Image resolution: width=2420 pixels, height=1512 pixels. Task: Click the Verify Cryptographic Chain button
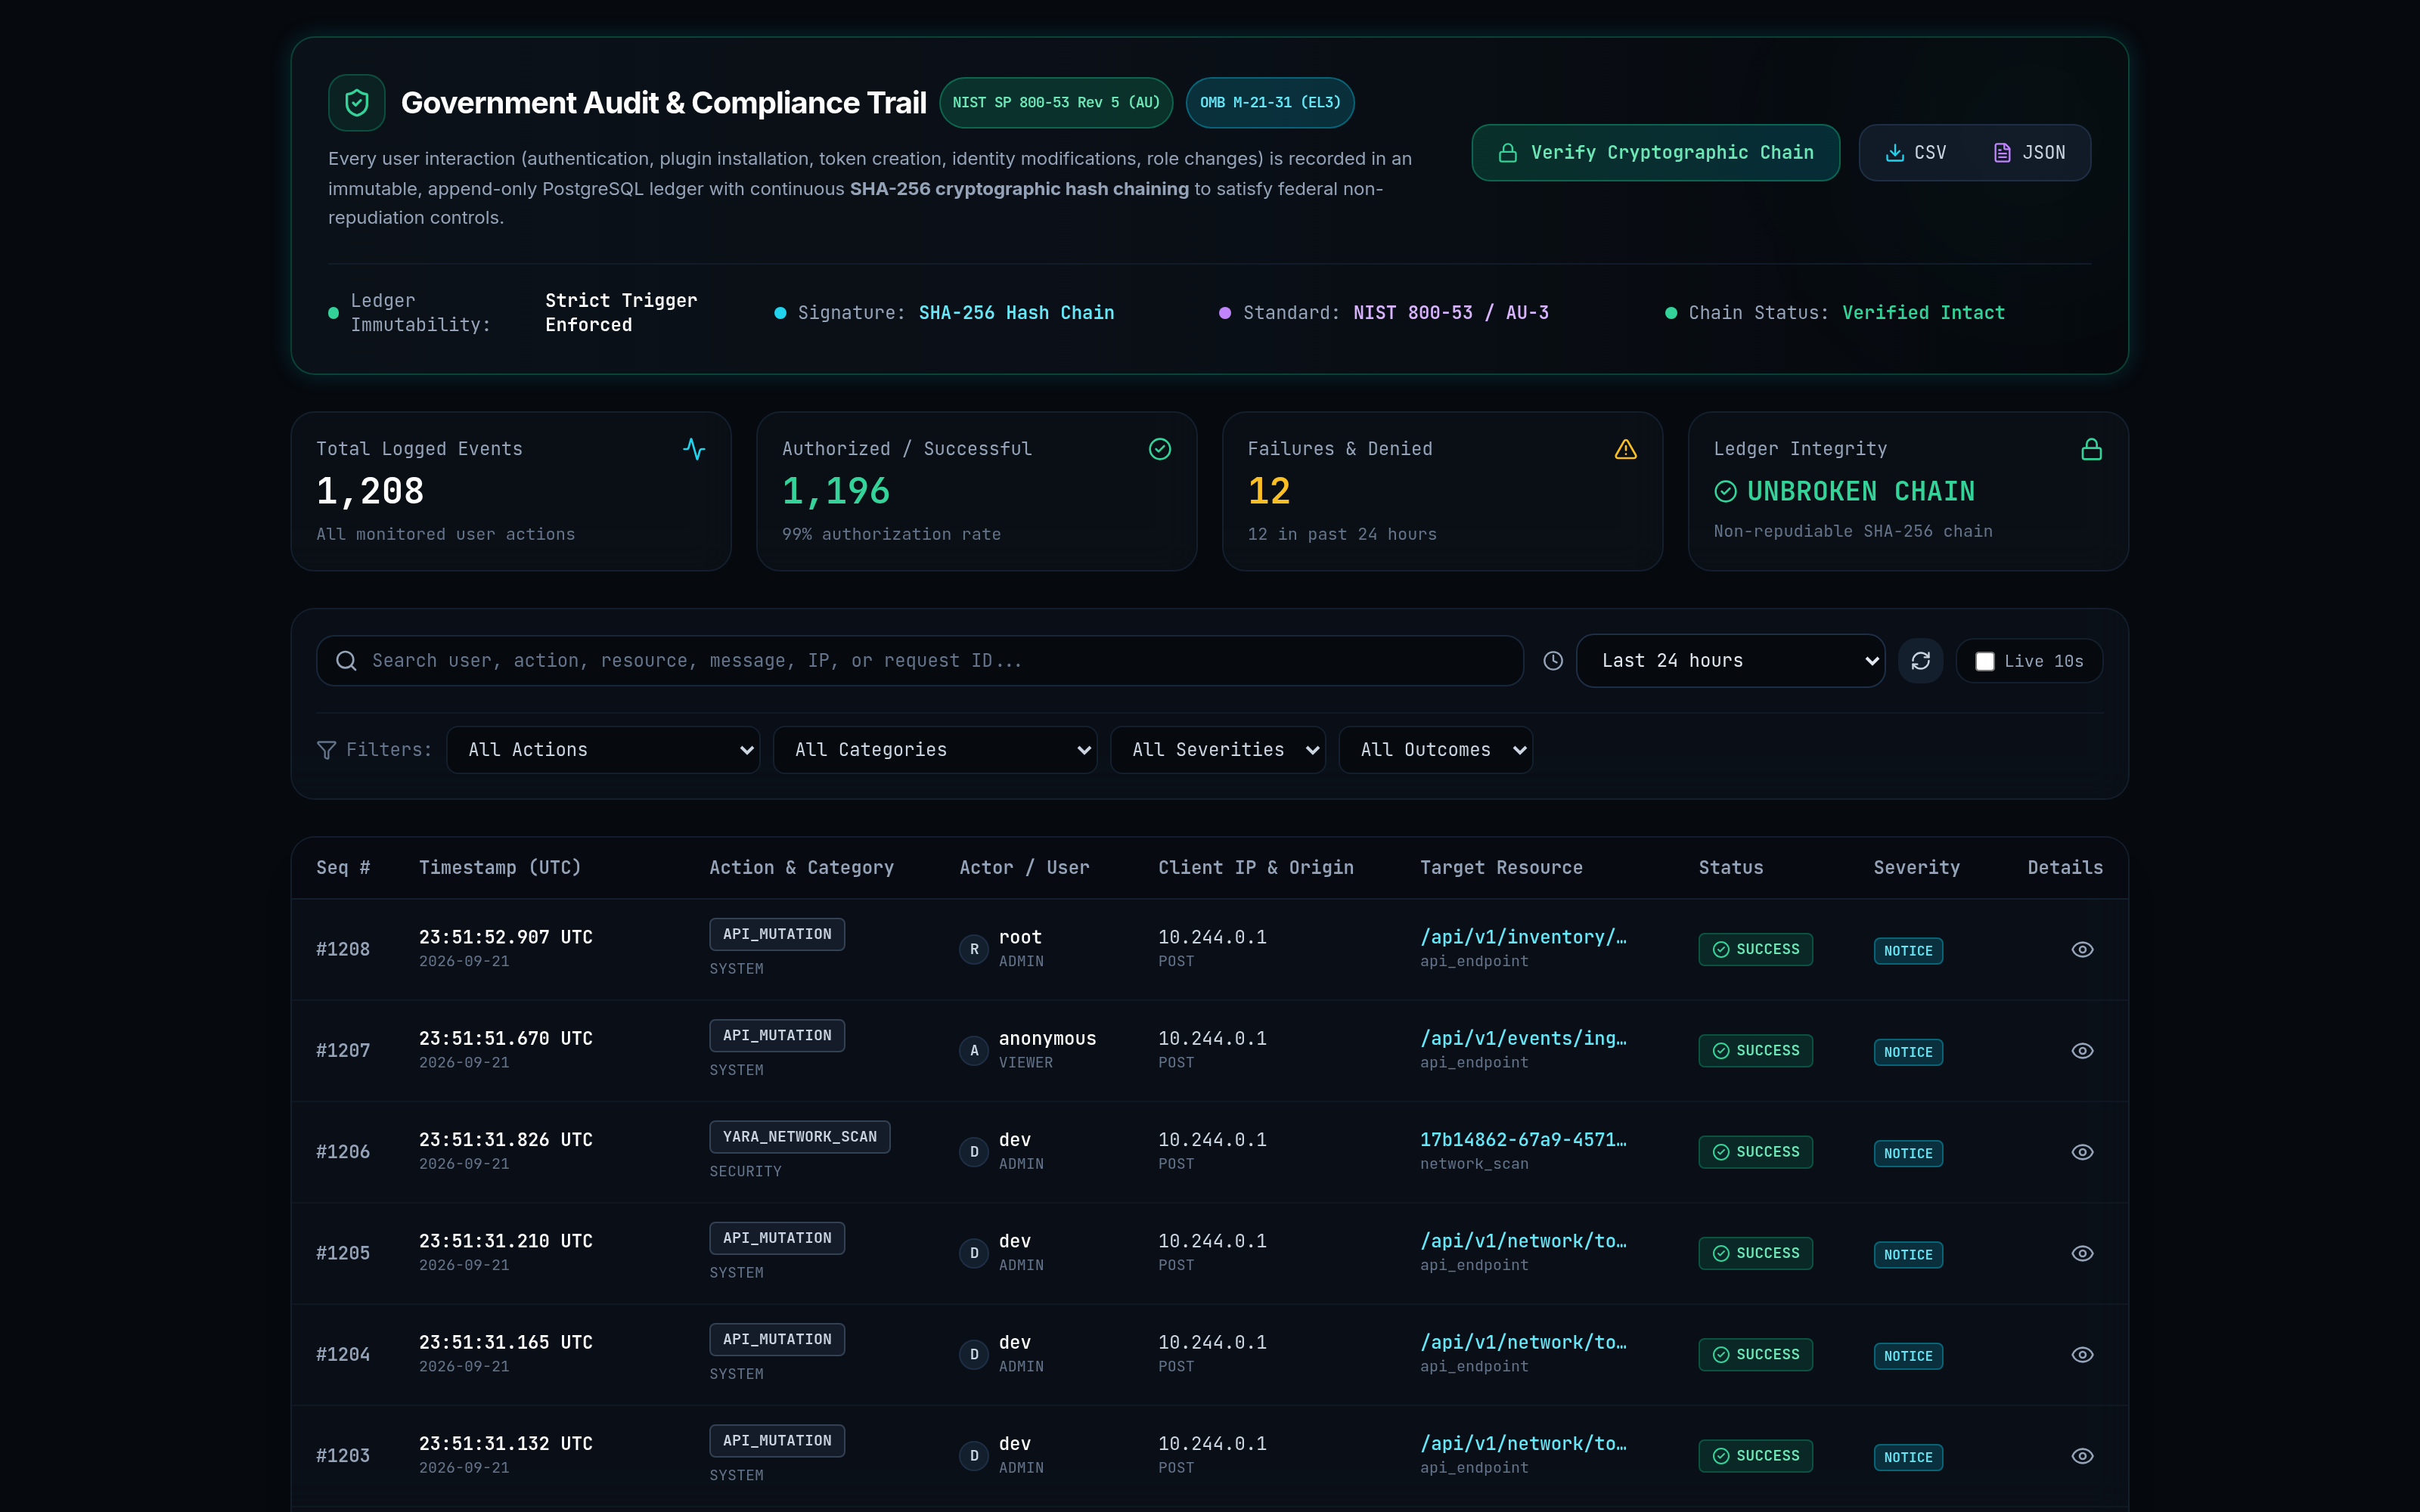point(1656,152)
